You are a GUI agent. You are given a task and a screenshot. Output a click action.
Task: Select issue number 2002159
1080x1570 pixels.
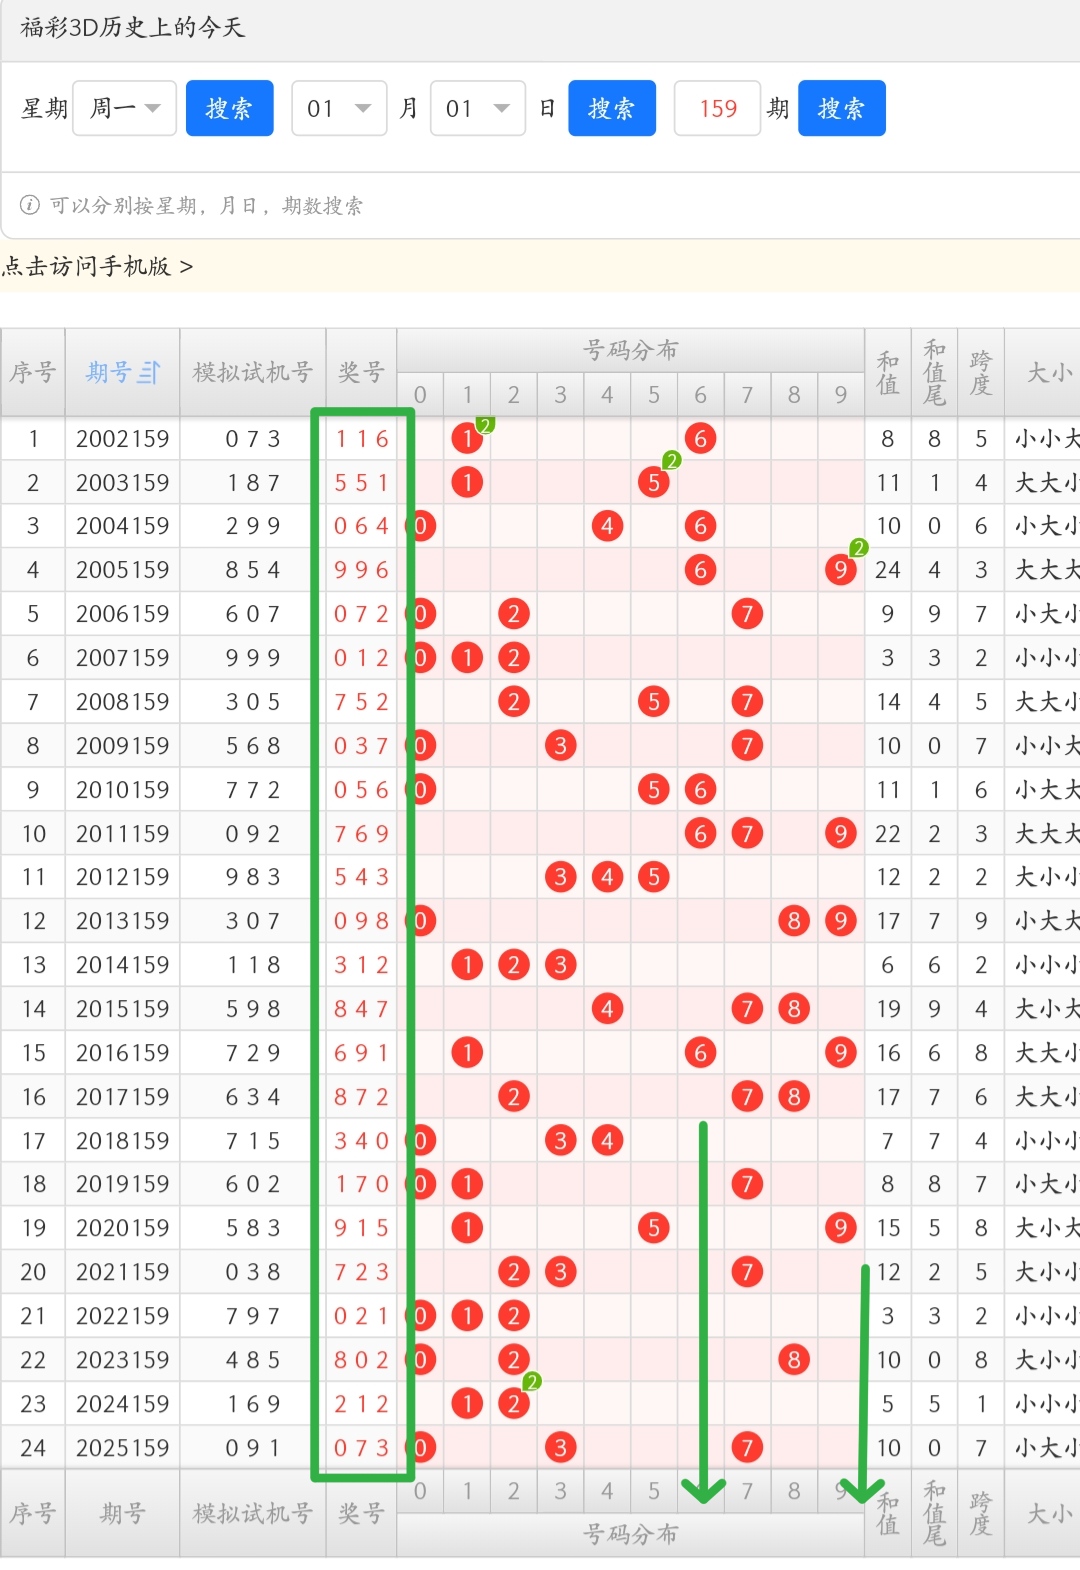122,439
